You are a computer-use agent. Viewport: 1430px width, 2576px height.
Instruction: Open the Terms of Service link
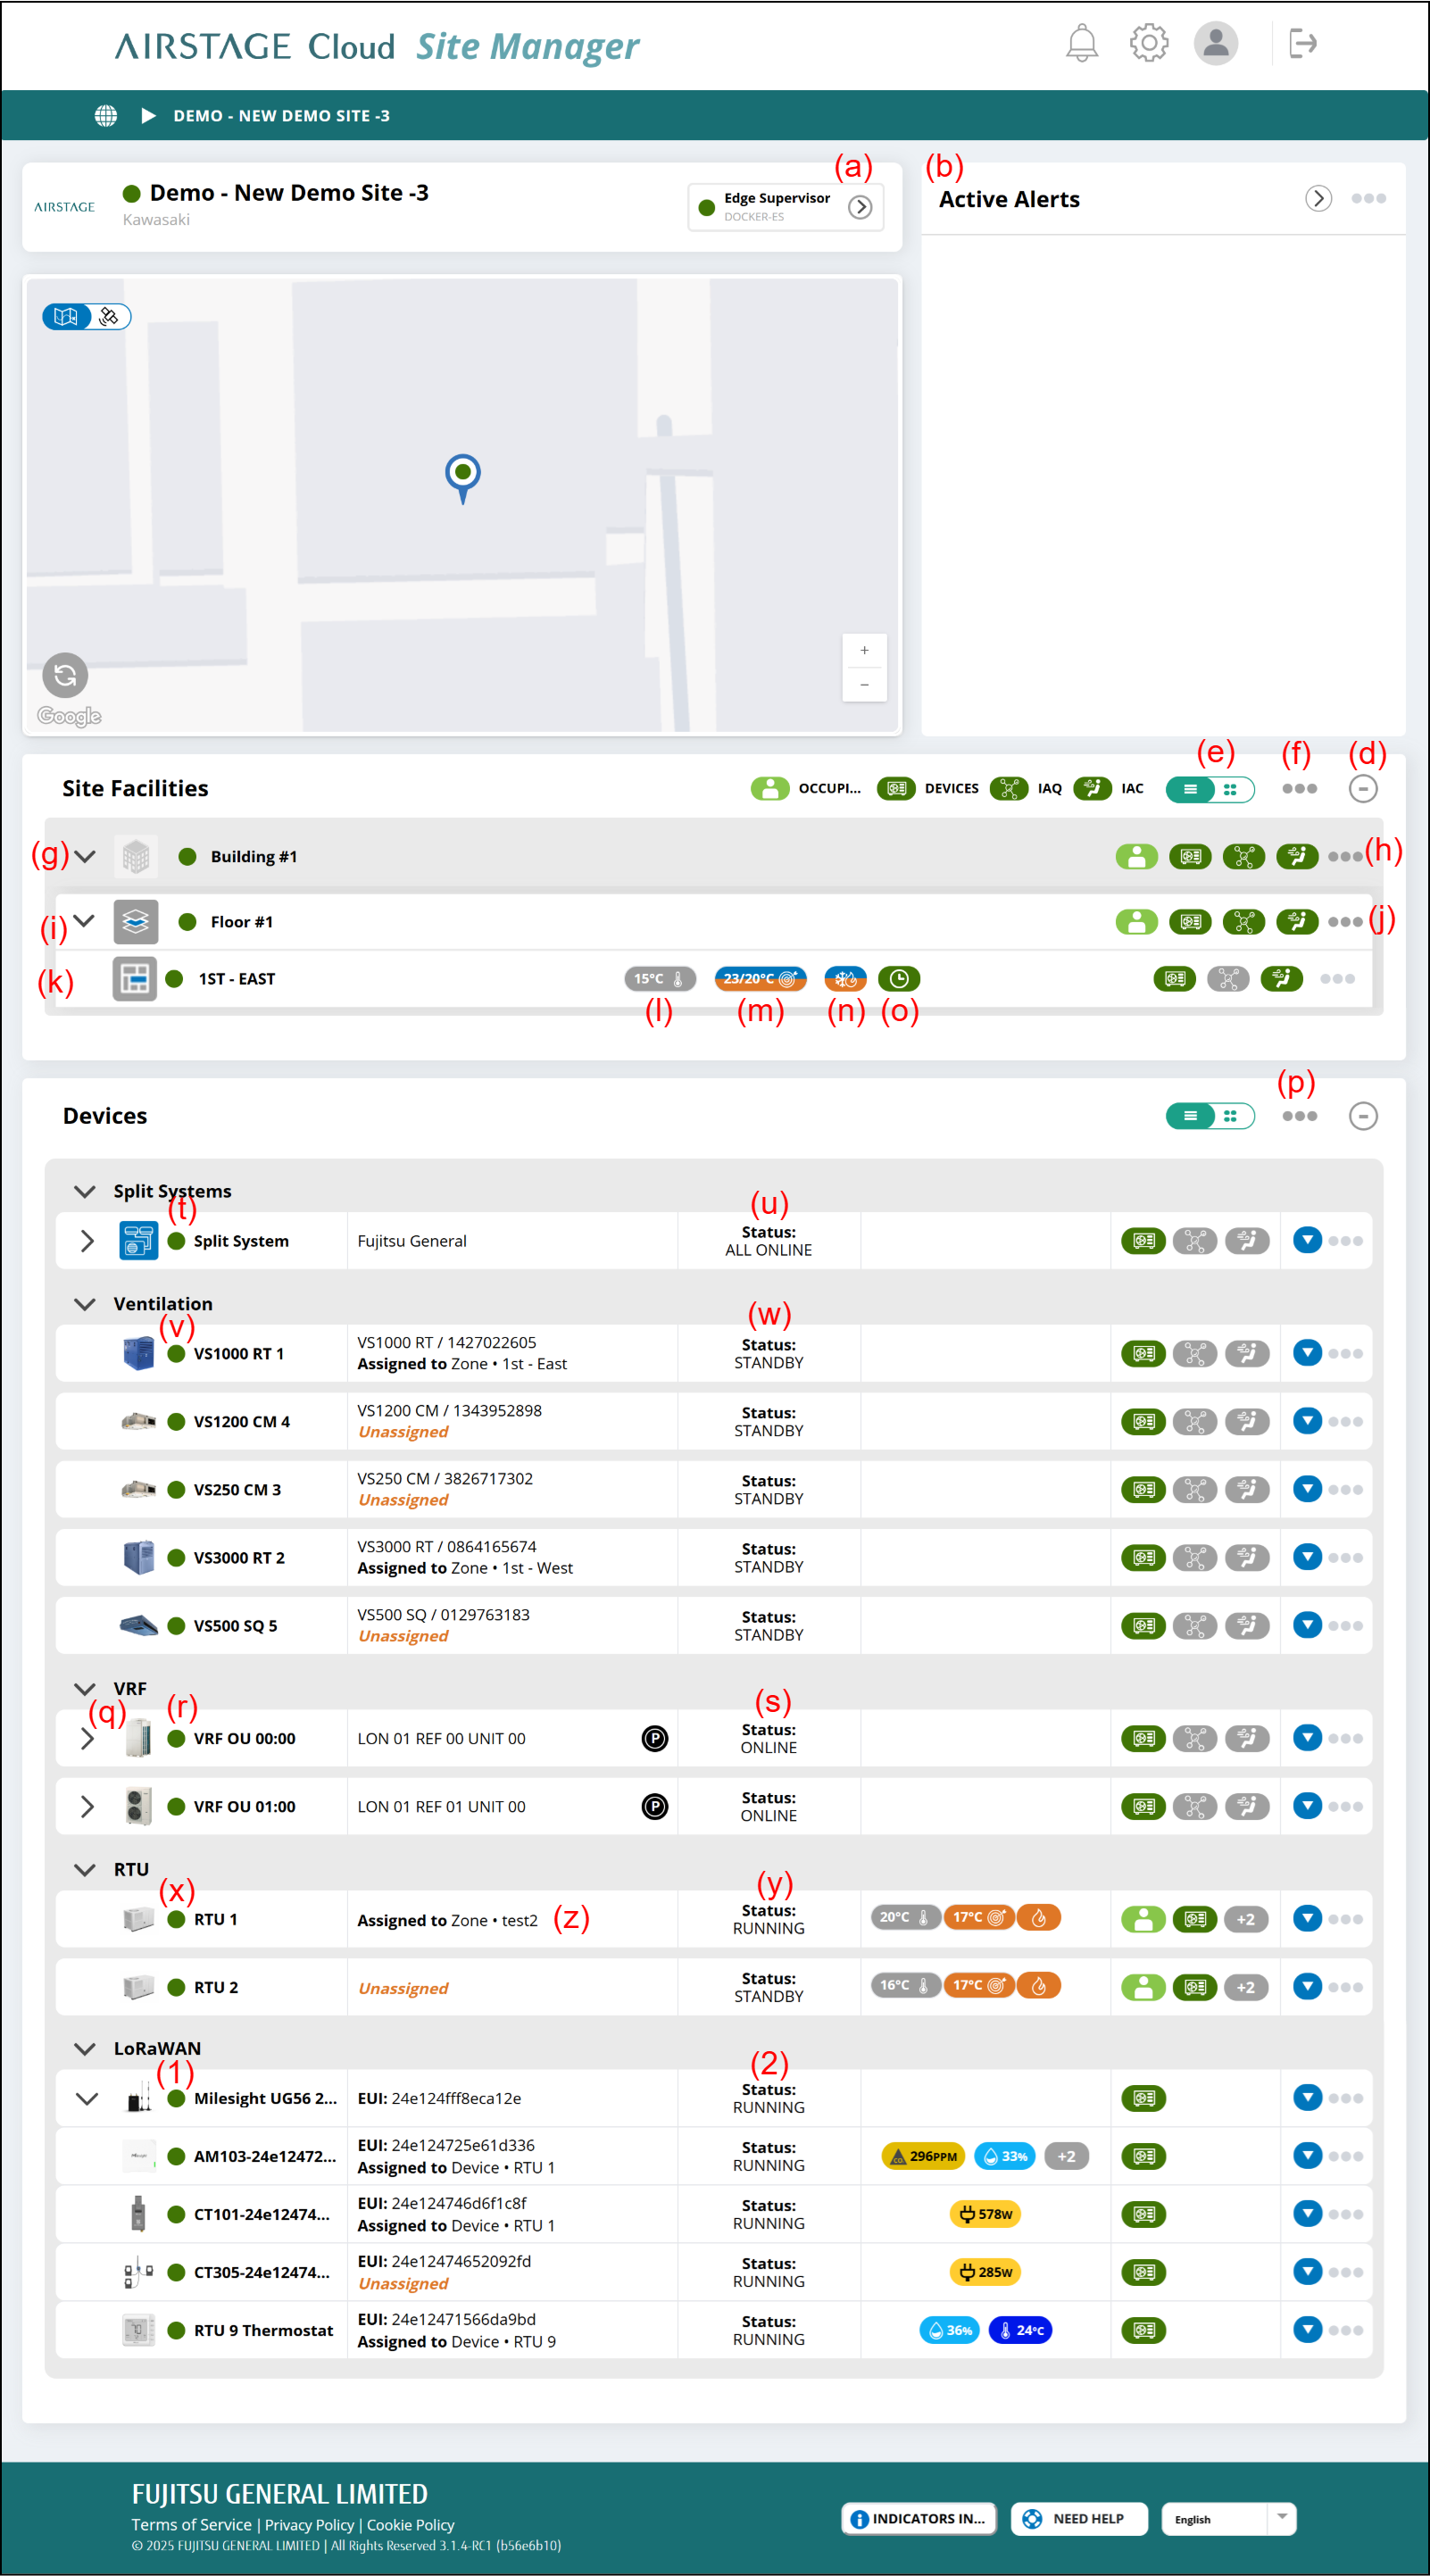click(191, 2524)
